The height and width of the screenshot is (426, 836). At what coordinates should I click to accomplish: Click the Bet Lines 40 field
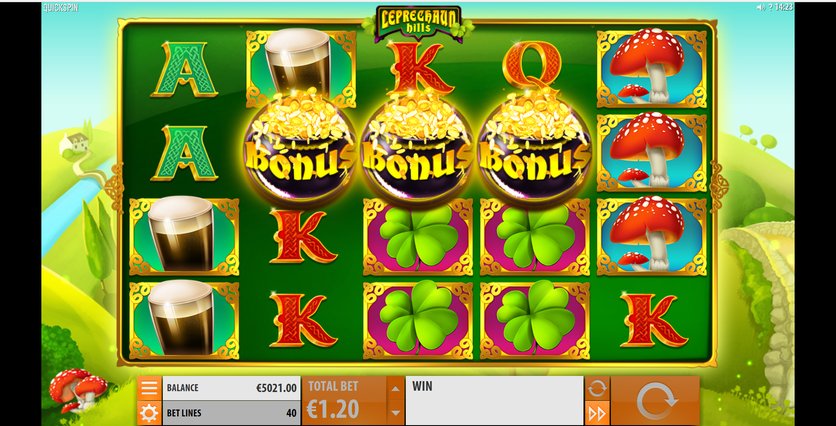[231, 413]
